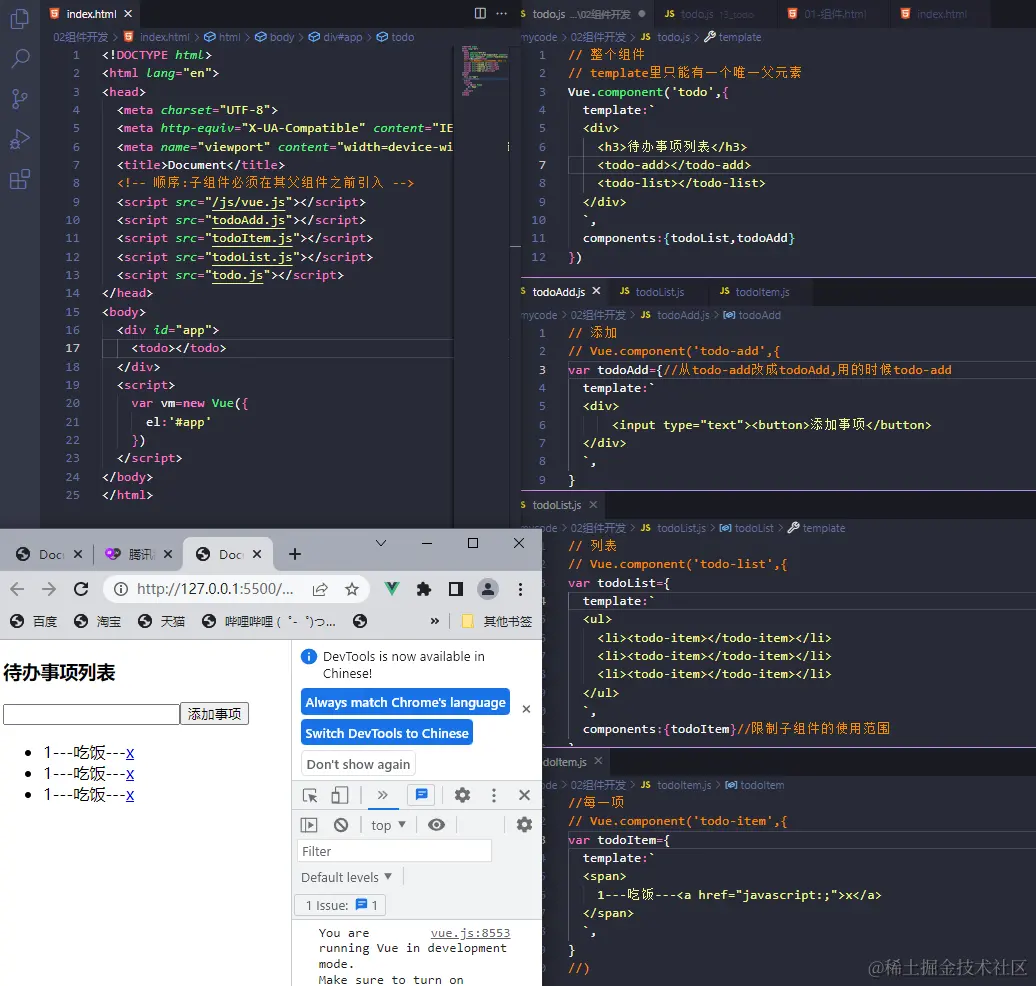Open editor More Actions ellipsis menu
The width and height of the screenshot is (1036, 986).
click(x=501, y=13)
